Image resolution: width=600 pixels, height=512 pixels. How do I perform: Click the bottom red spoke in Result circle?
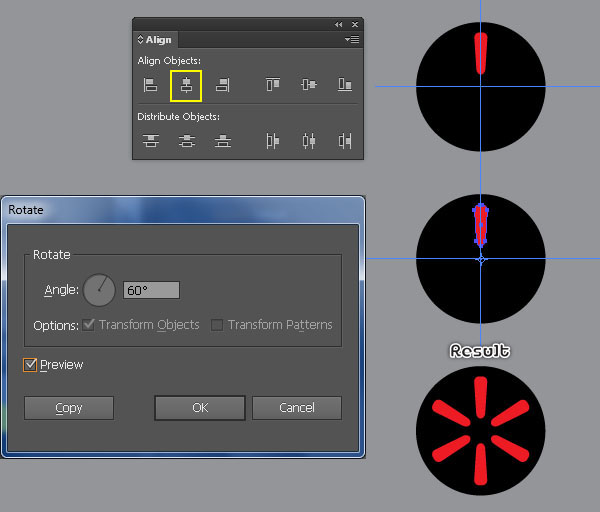pos(481,464)
